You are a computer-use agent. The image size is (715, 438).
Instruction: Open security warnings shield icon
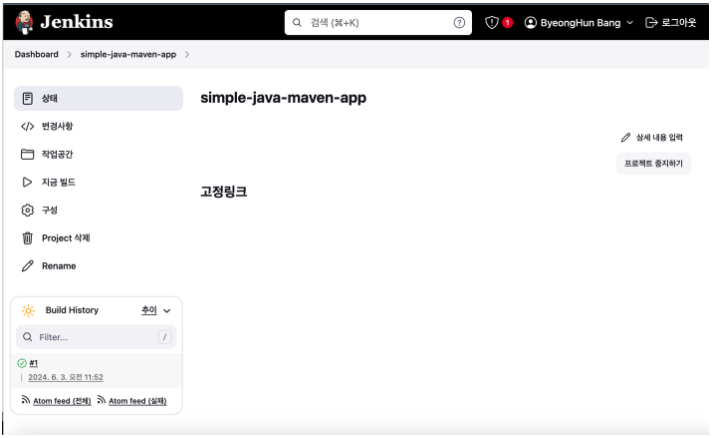tap(492, 22)
